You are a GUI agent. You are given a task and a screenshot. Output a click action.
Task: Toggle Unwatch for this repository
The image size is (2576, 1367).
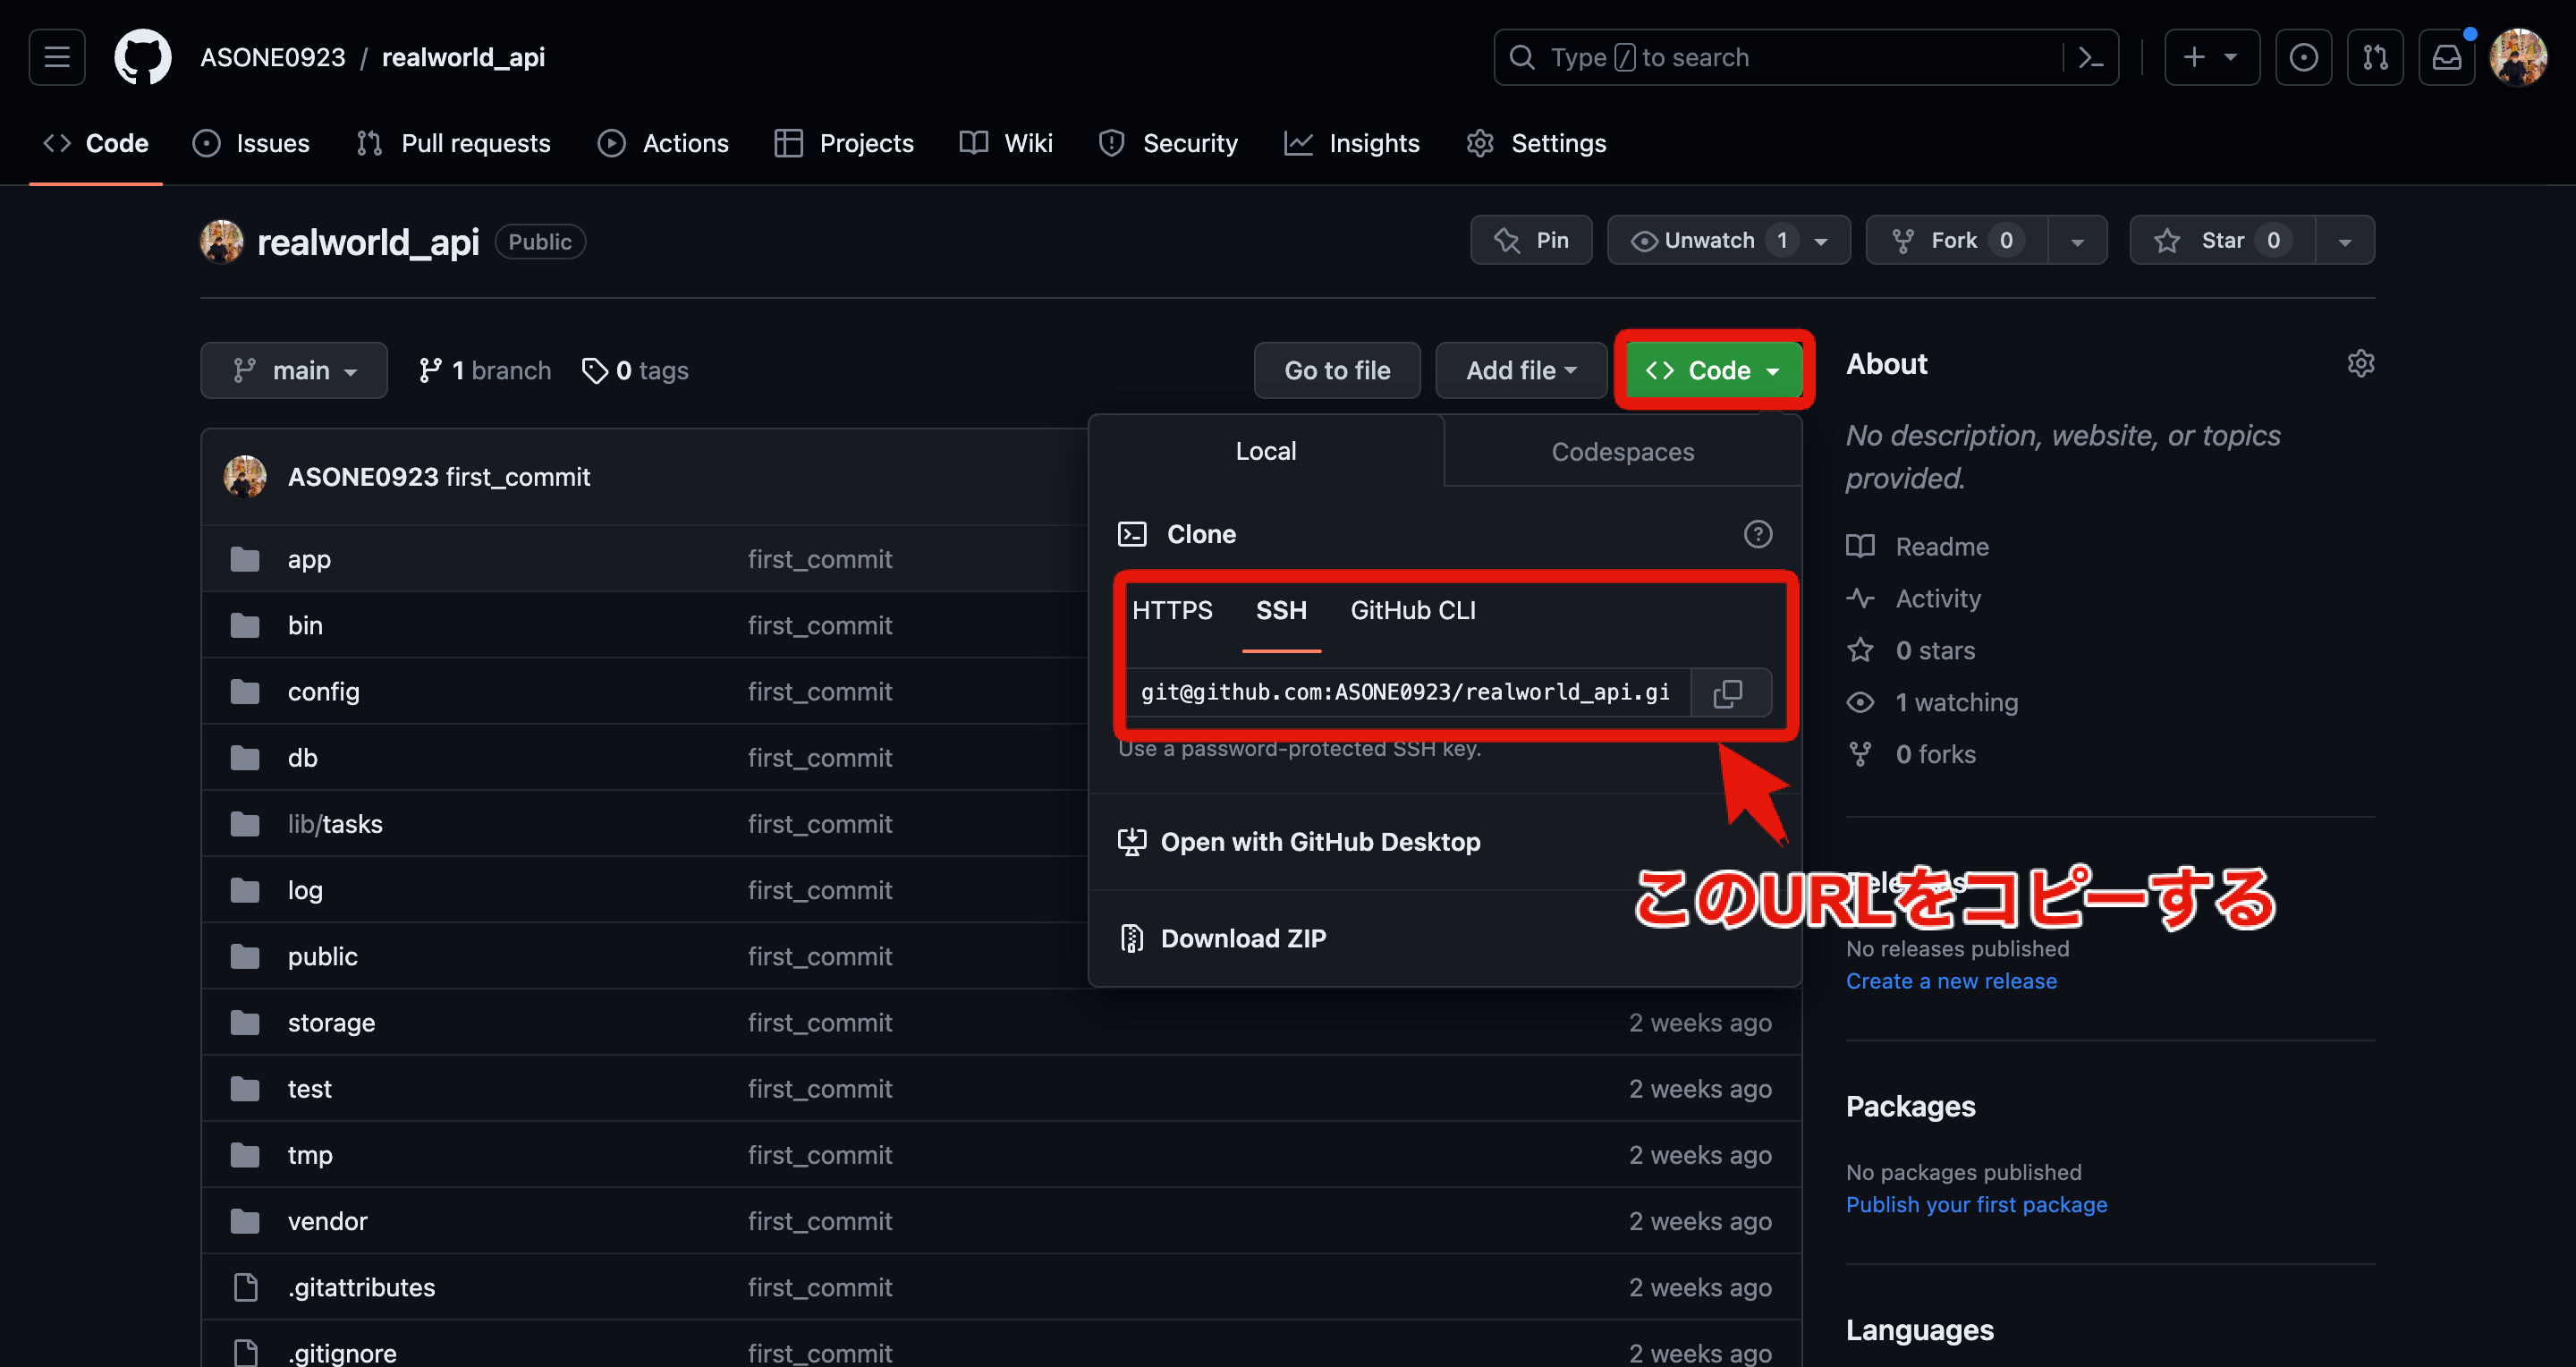(1708, 241)
